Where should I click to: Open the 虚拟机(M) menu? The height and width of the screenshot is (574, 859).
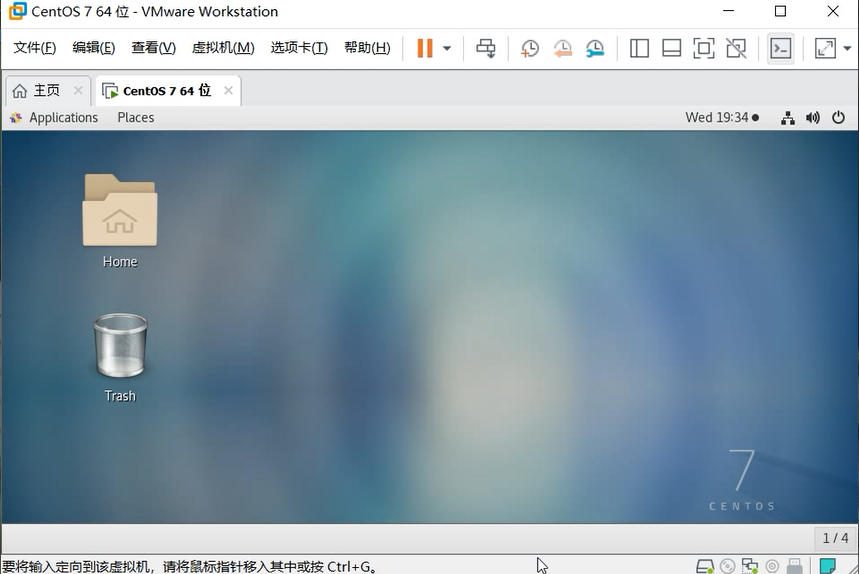223,48
